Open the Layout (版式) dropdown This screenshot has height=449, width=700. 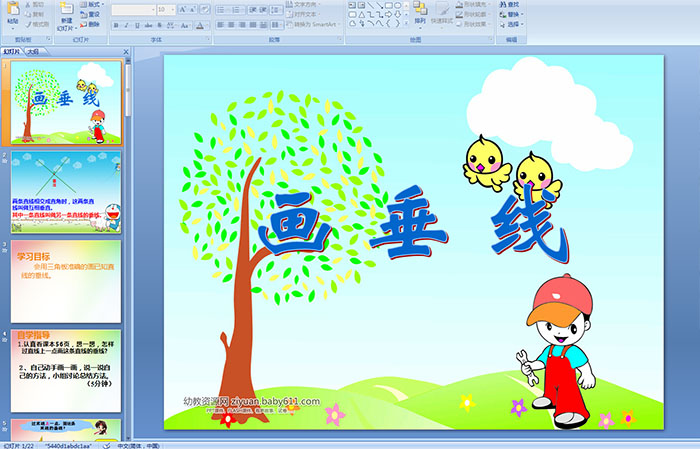(92, 4)
